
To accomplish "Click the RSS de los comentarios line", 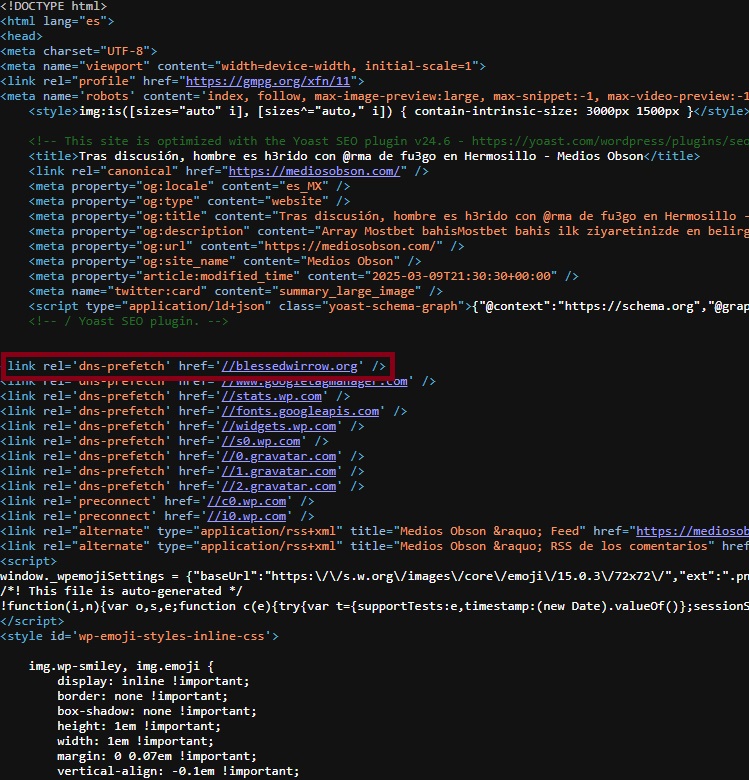I will pos(374,546).
